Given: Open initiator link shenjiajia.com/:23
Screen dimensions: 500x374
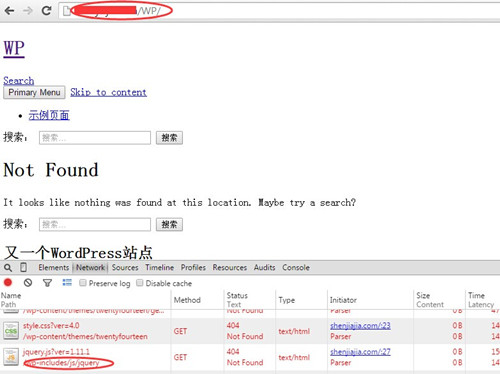Looking at the screenshot, I should point(360,326).
